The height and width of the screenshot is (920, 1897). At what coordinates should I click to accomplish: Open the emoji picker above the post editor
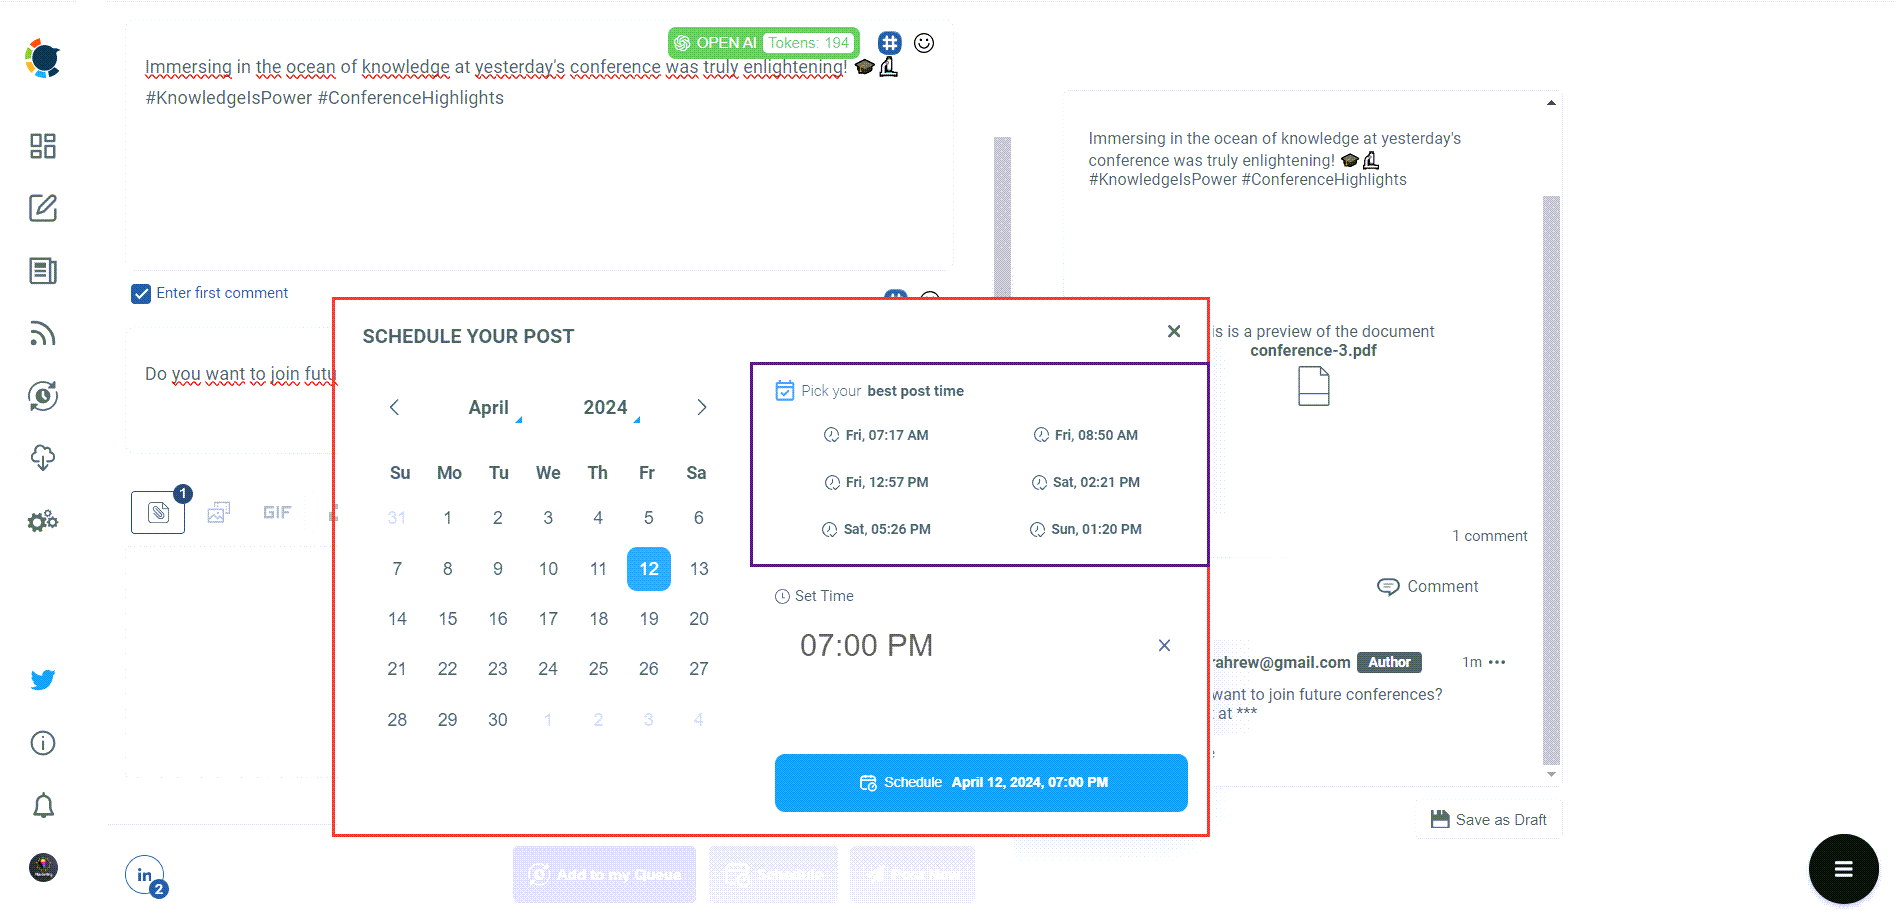[x=924, y=42]
